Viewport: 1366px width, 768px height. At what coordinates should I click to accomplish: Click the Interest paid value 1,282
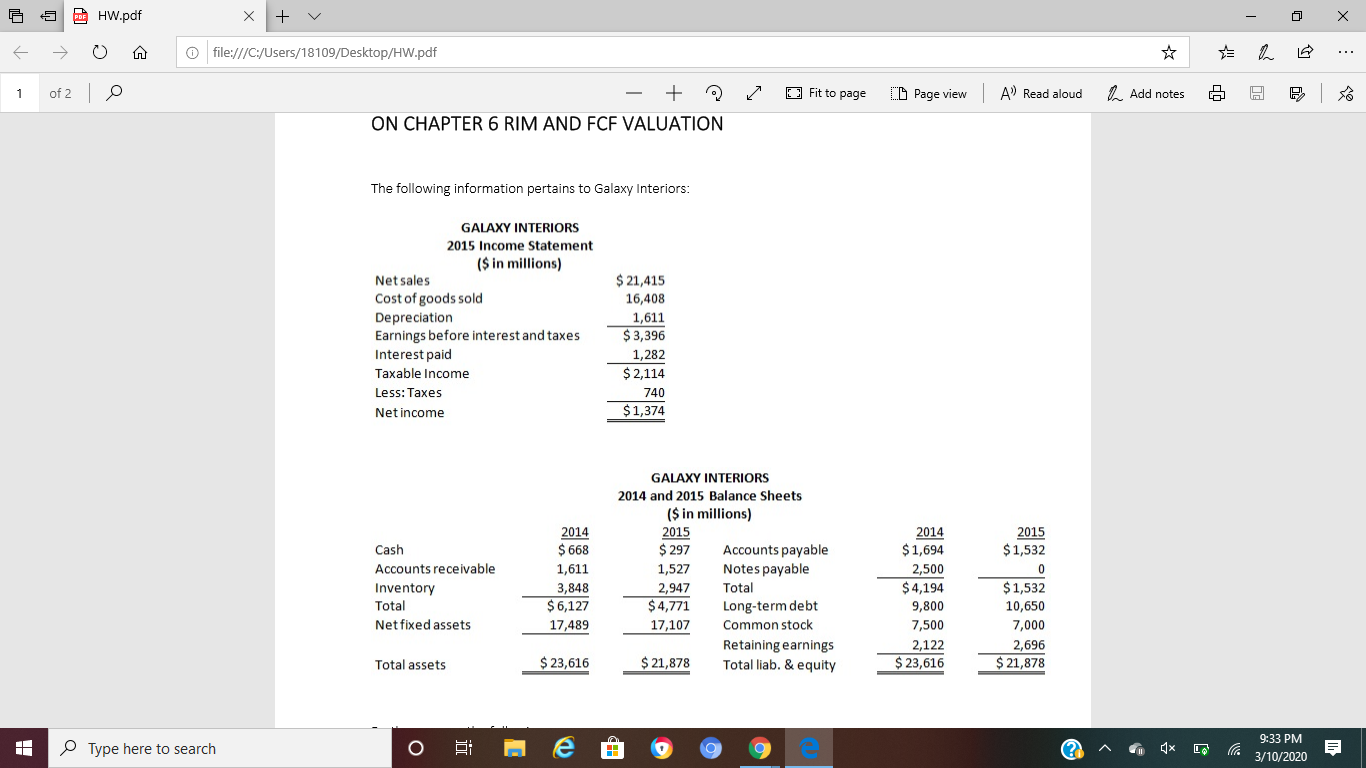tap(649, 354)
